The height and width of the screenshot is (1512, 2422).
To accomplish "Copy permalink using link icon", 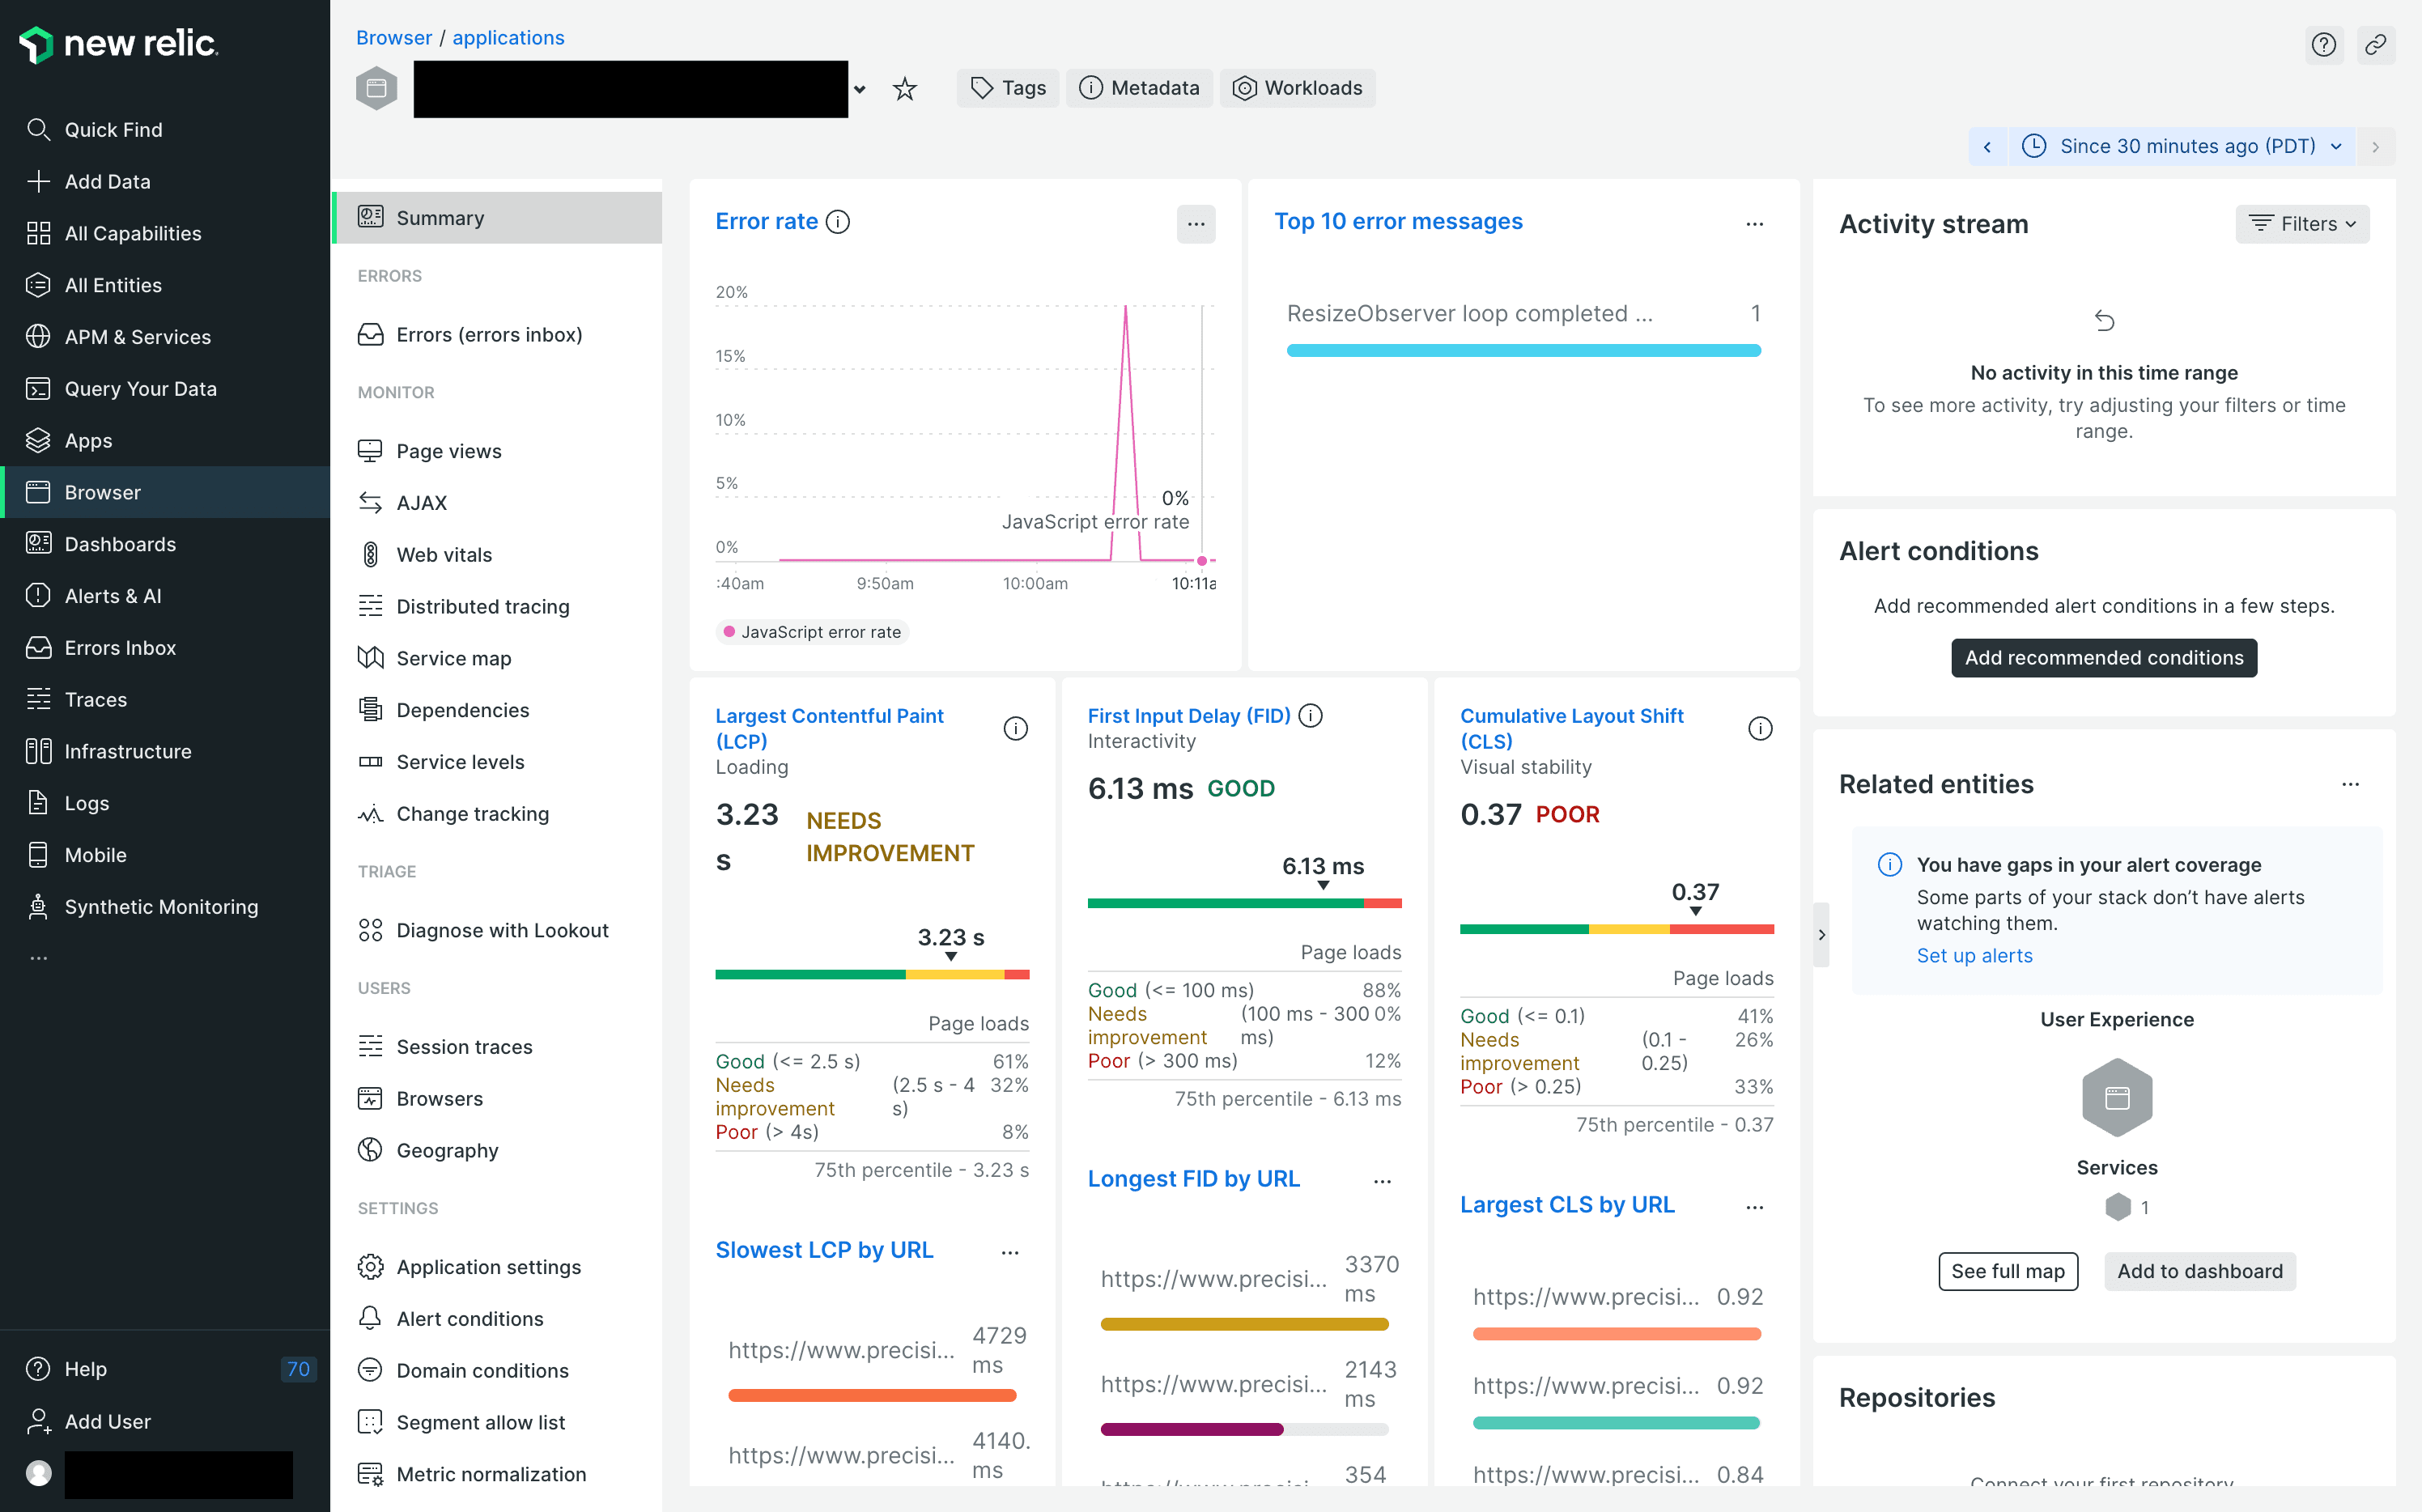I will point(2376,44).
